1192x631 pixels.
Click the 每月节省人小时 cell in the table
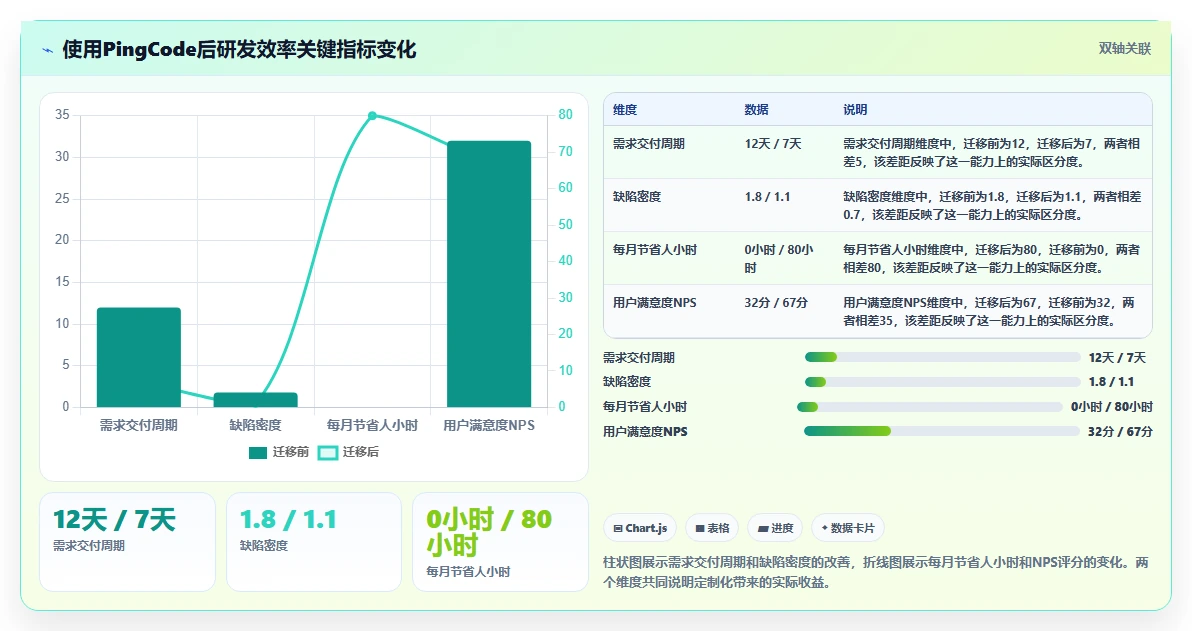(x=655, y=250)
